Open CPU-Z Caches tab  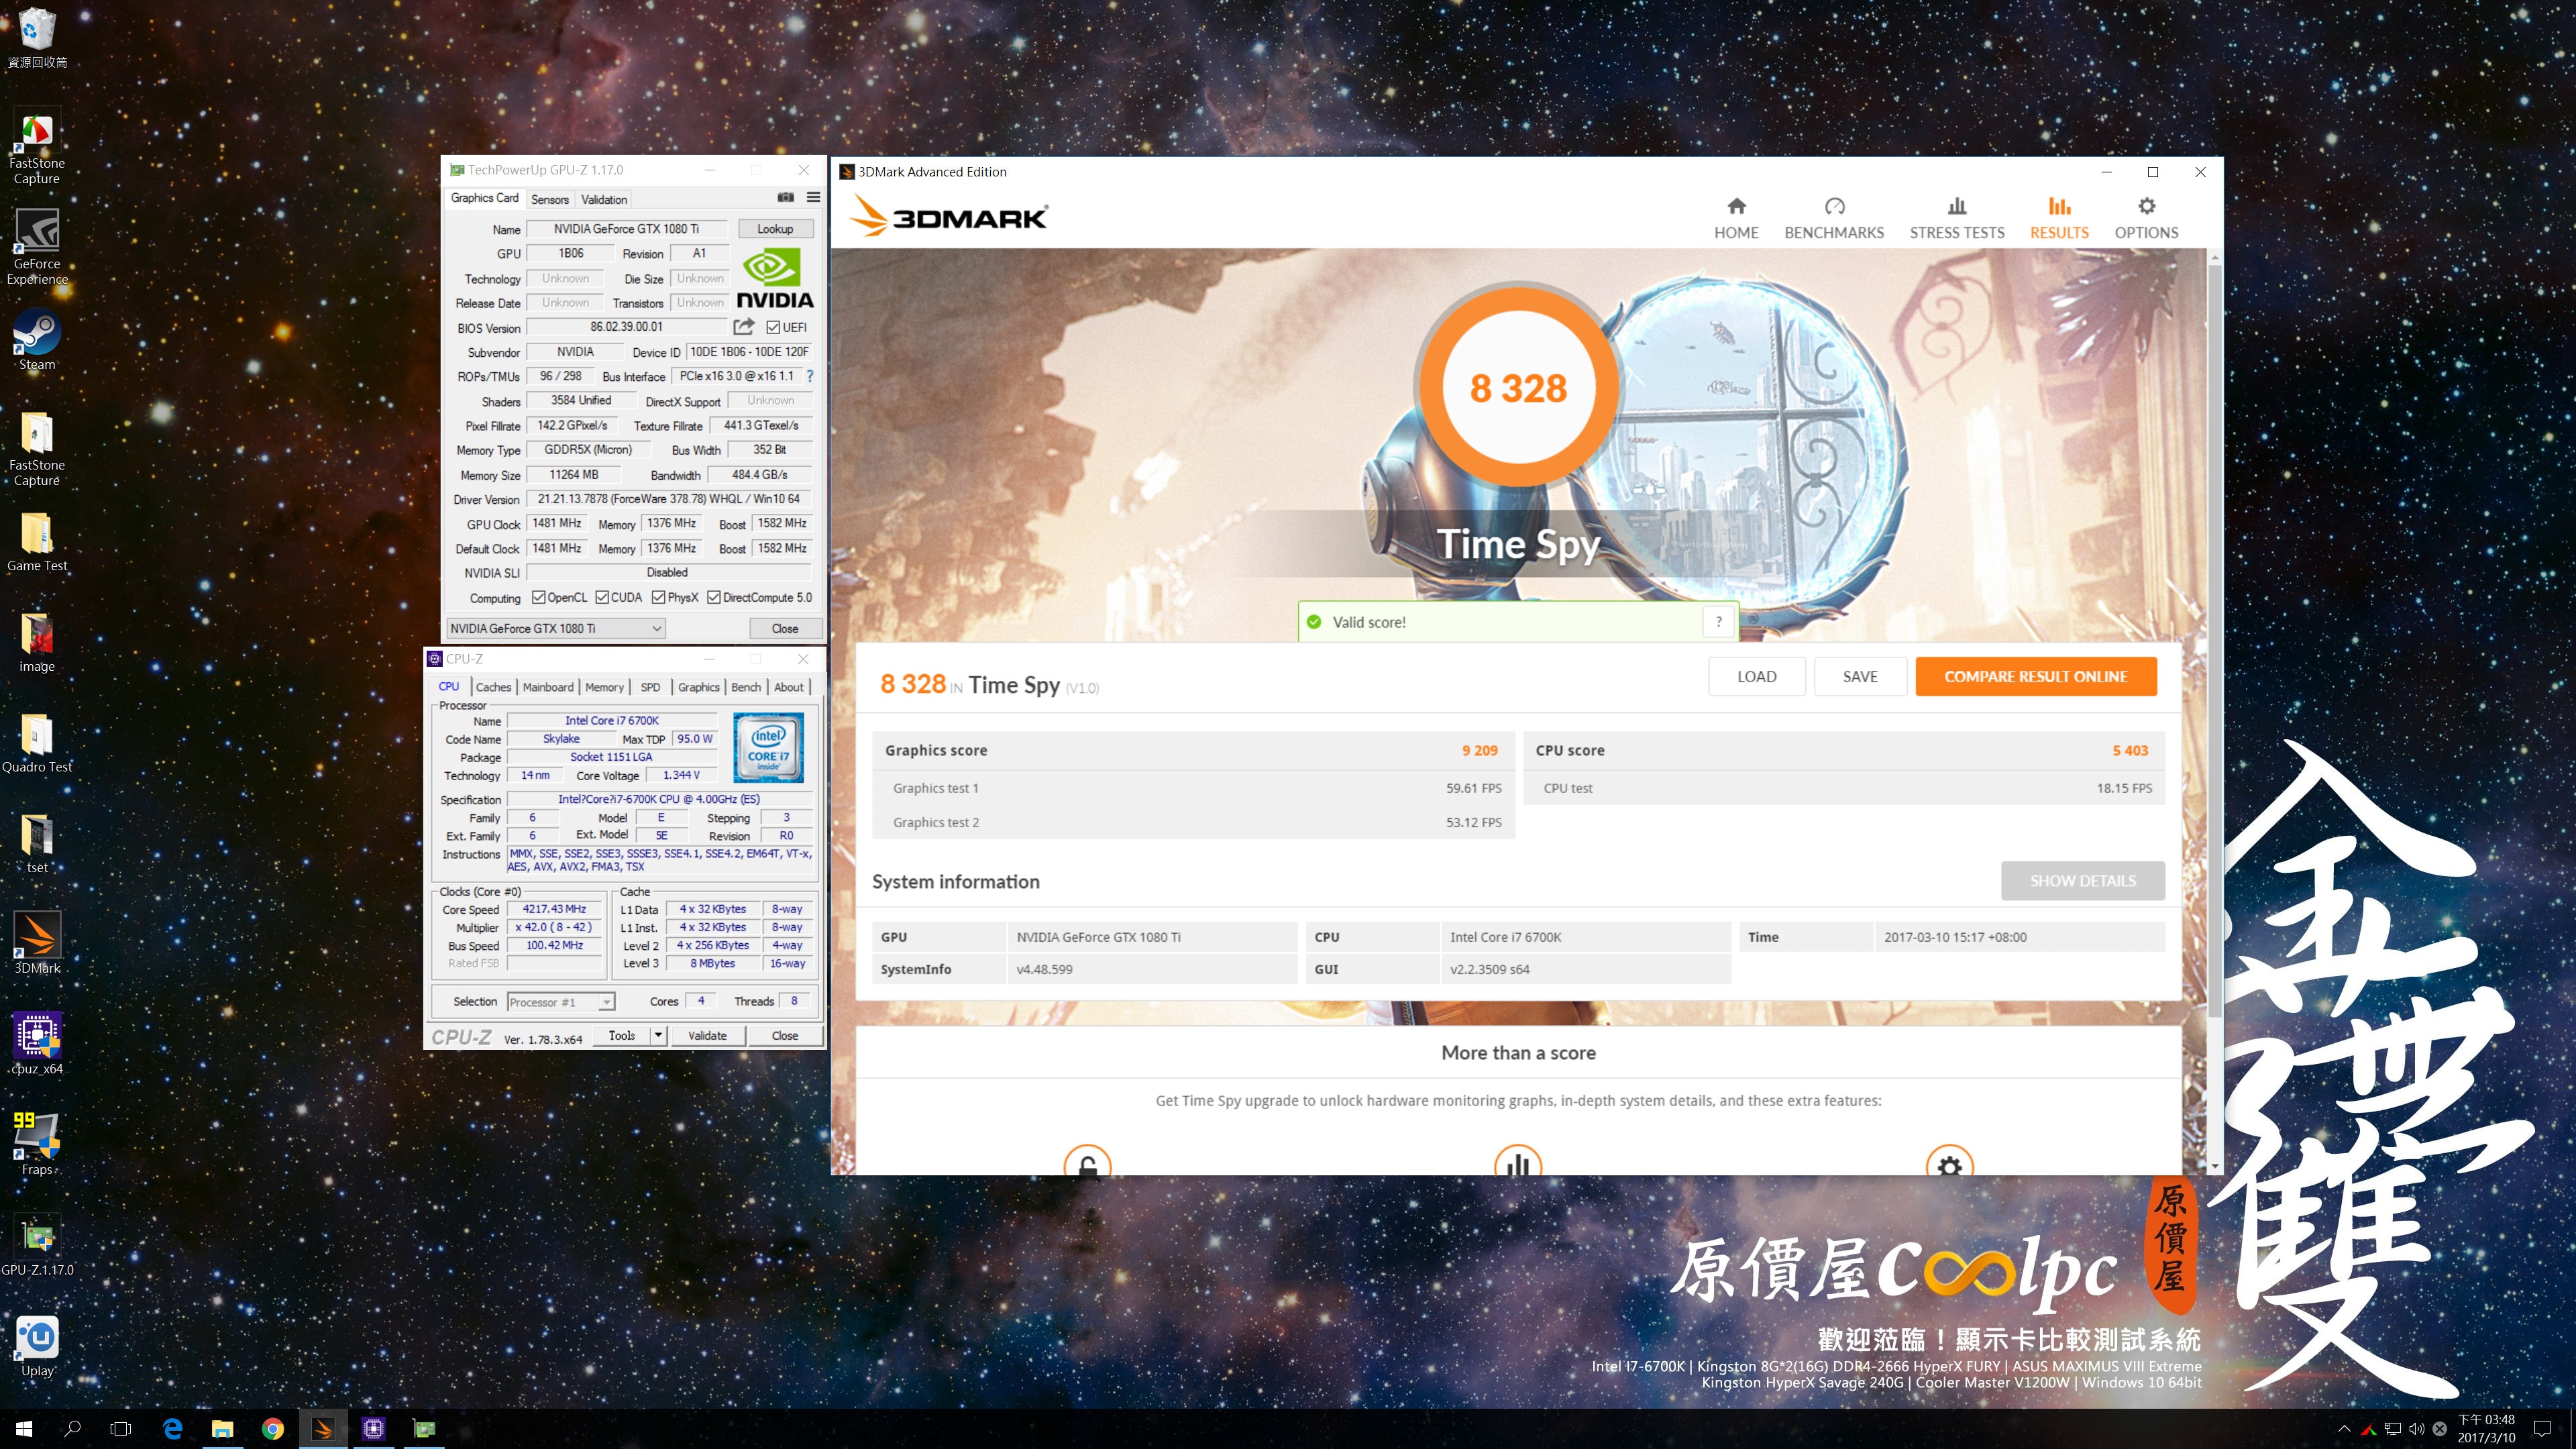pyautogui.click(x=493, y=687)
